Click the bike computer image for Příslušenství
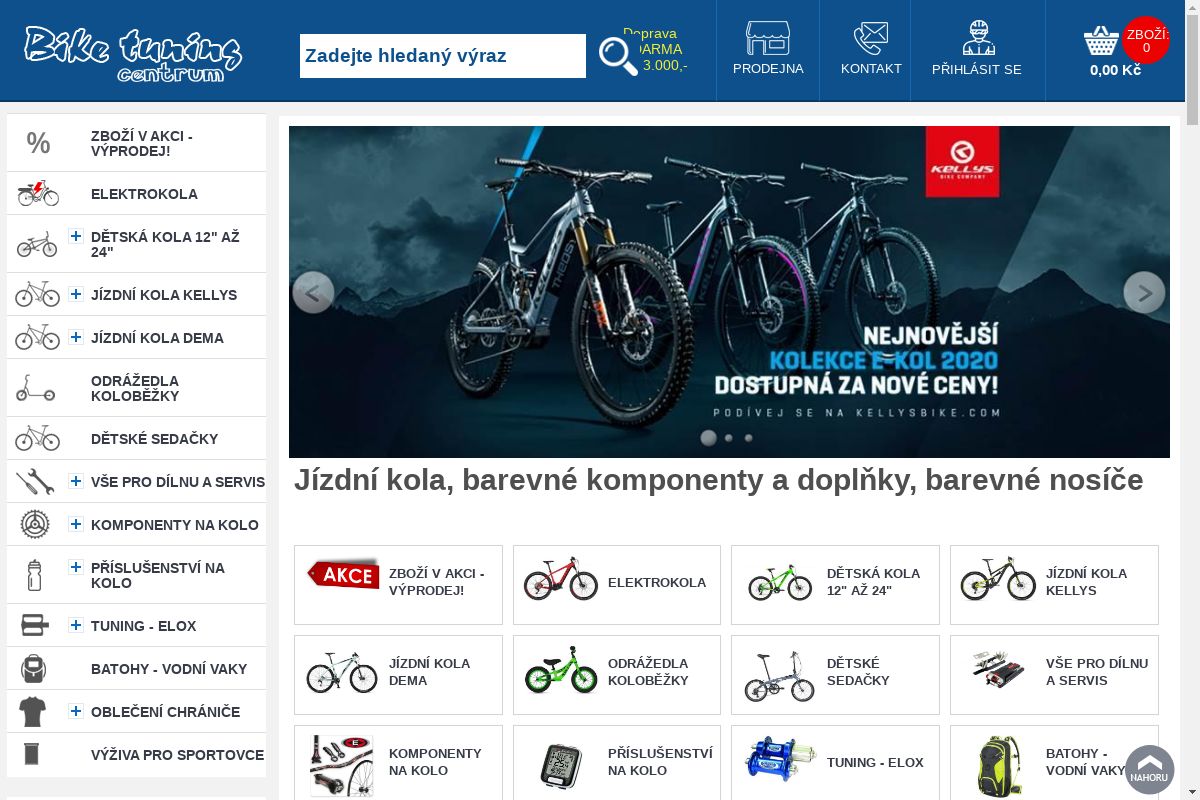The width and height of the screenshot is (1200, 800). click(x=561, y=766)
